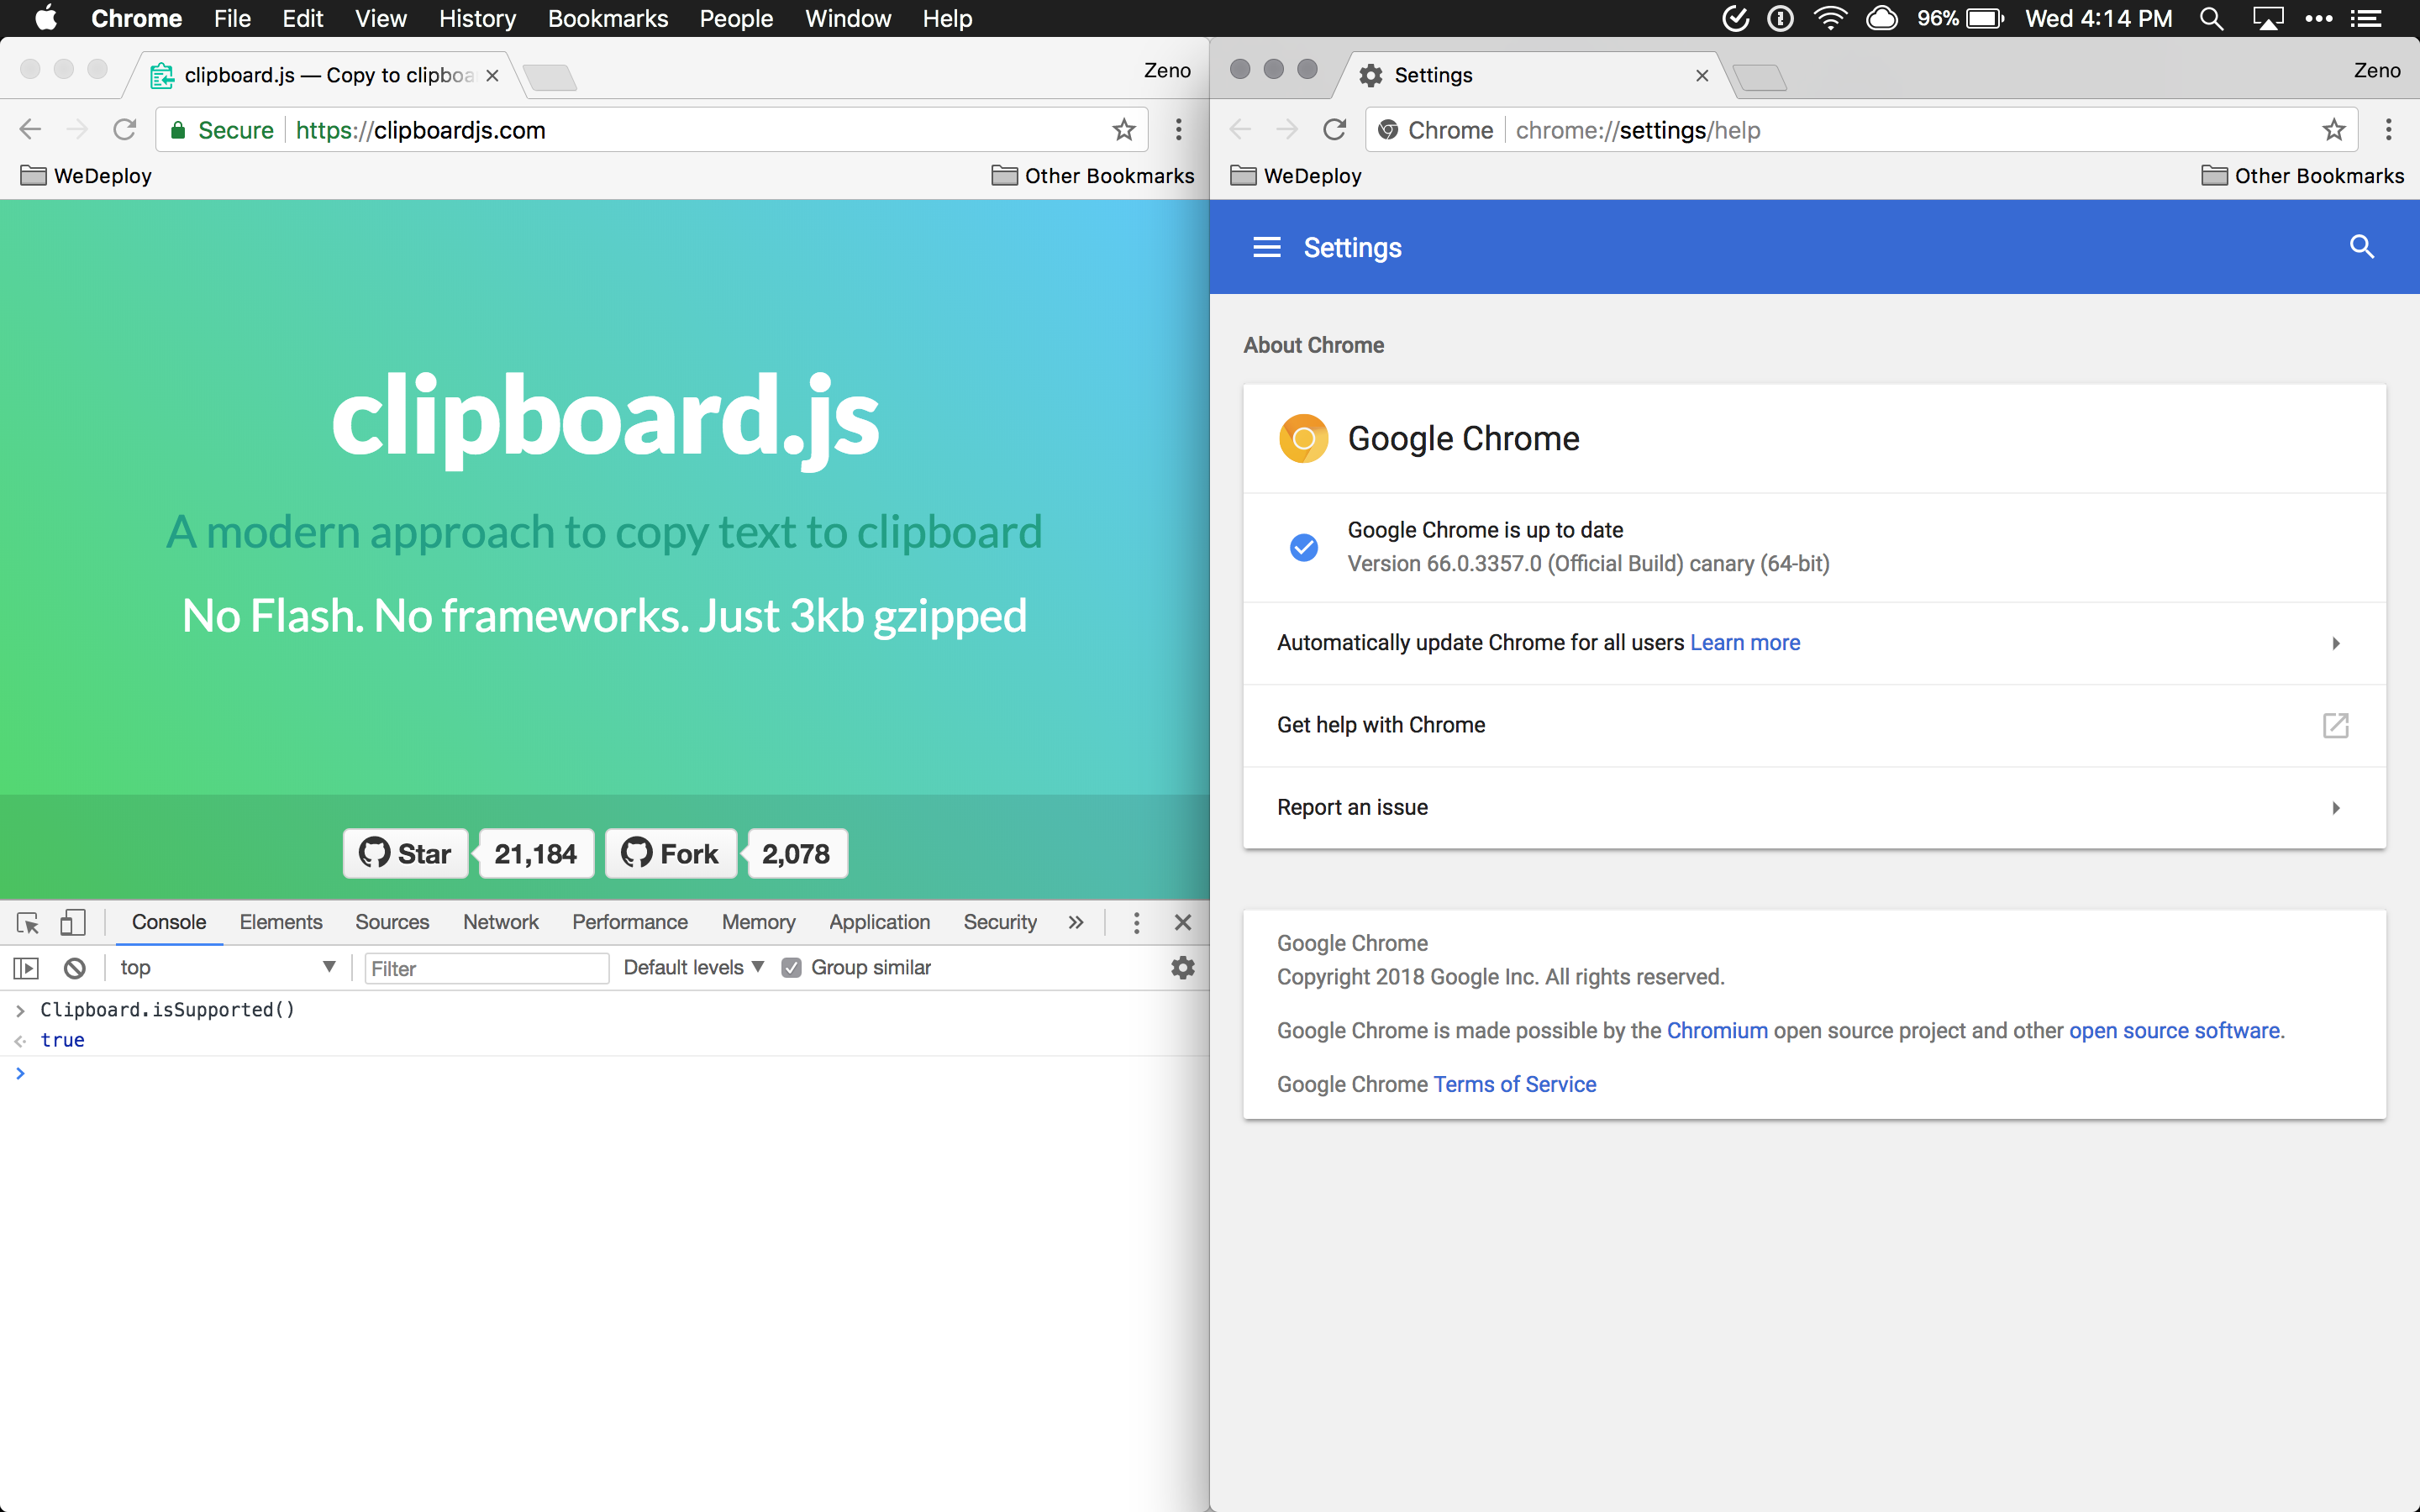Open the external link for Get help with Chrome
2420x1512 pixels.
tap(2336, 725)
